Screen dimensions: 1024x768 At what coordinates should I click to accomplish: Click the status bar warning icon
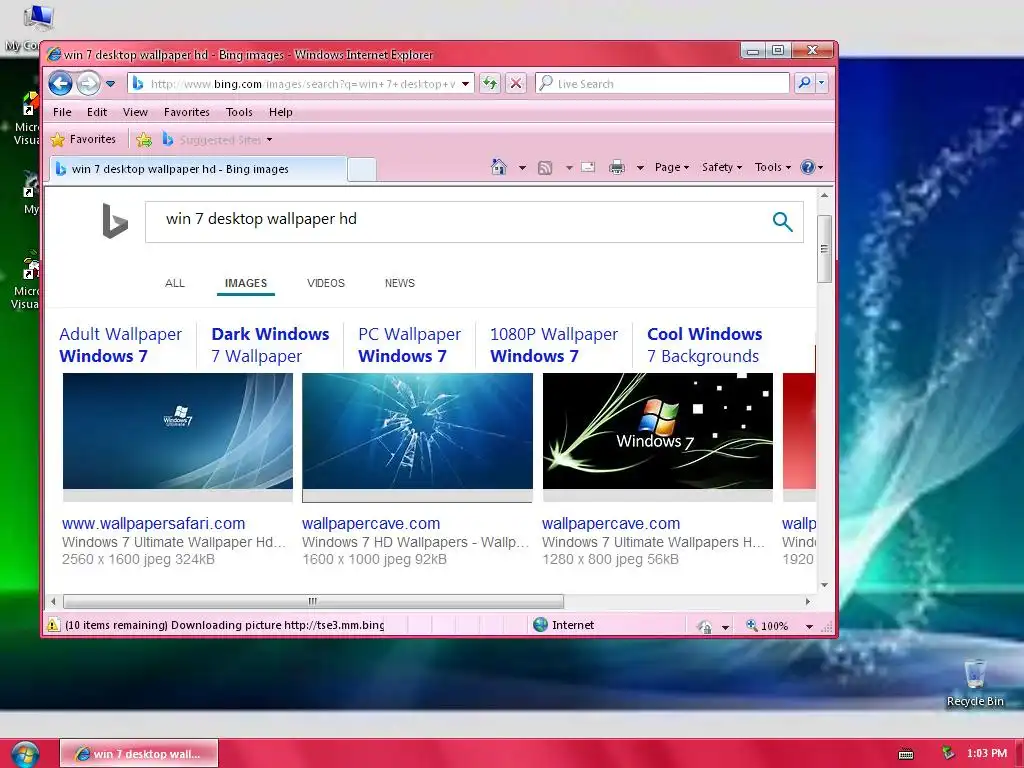(53, 625)
